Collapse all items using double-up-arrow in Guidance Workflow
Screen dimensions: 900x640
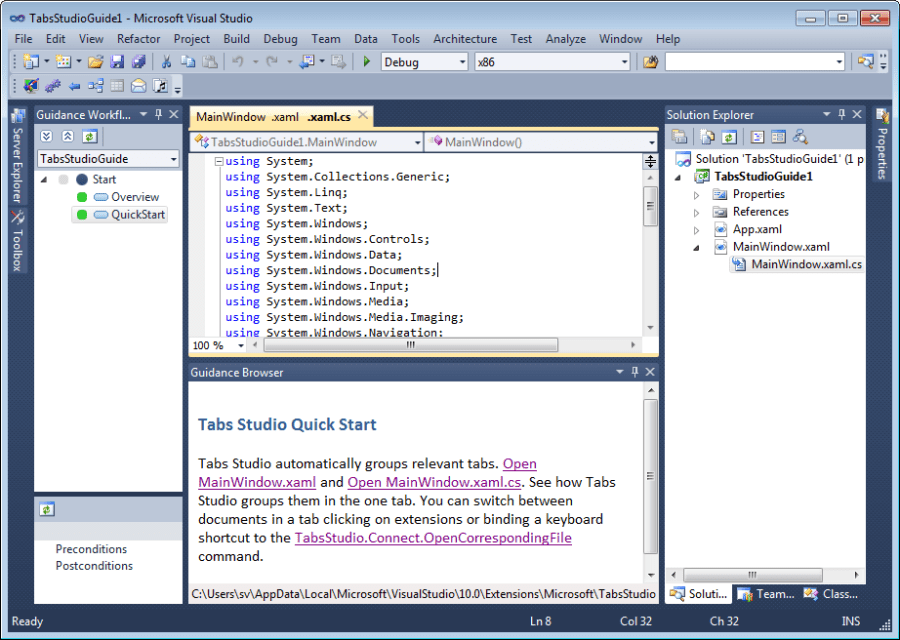[x=68, y=137]
